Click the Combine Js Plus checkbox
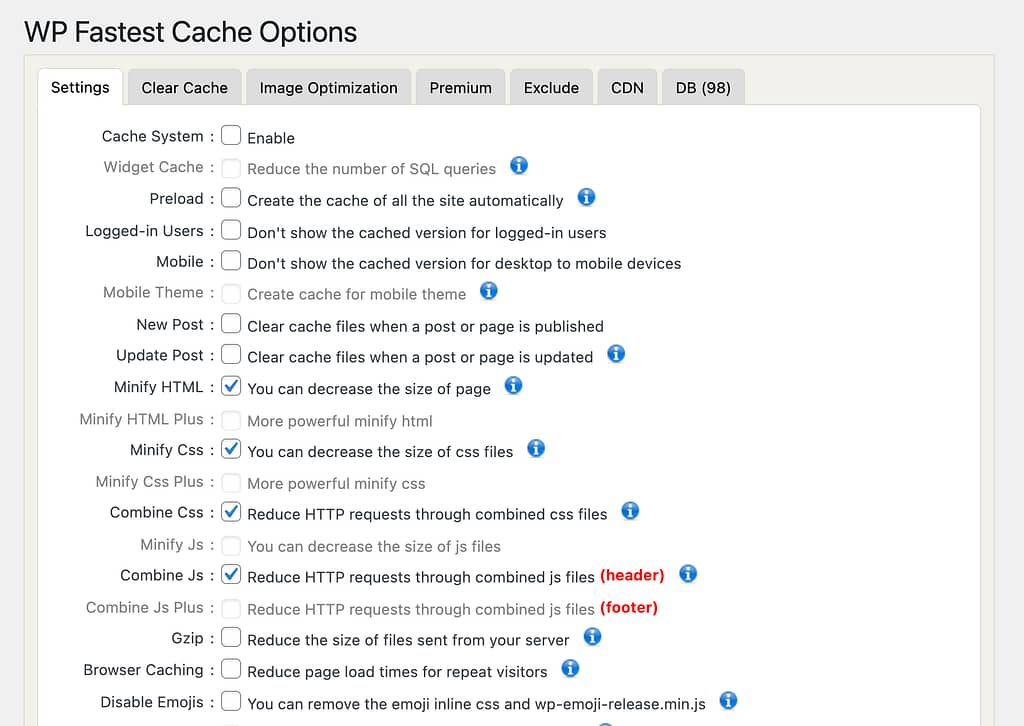This screenshot has height=726, width=1024. tap(231, 608)
